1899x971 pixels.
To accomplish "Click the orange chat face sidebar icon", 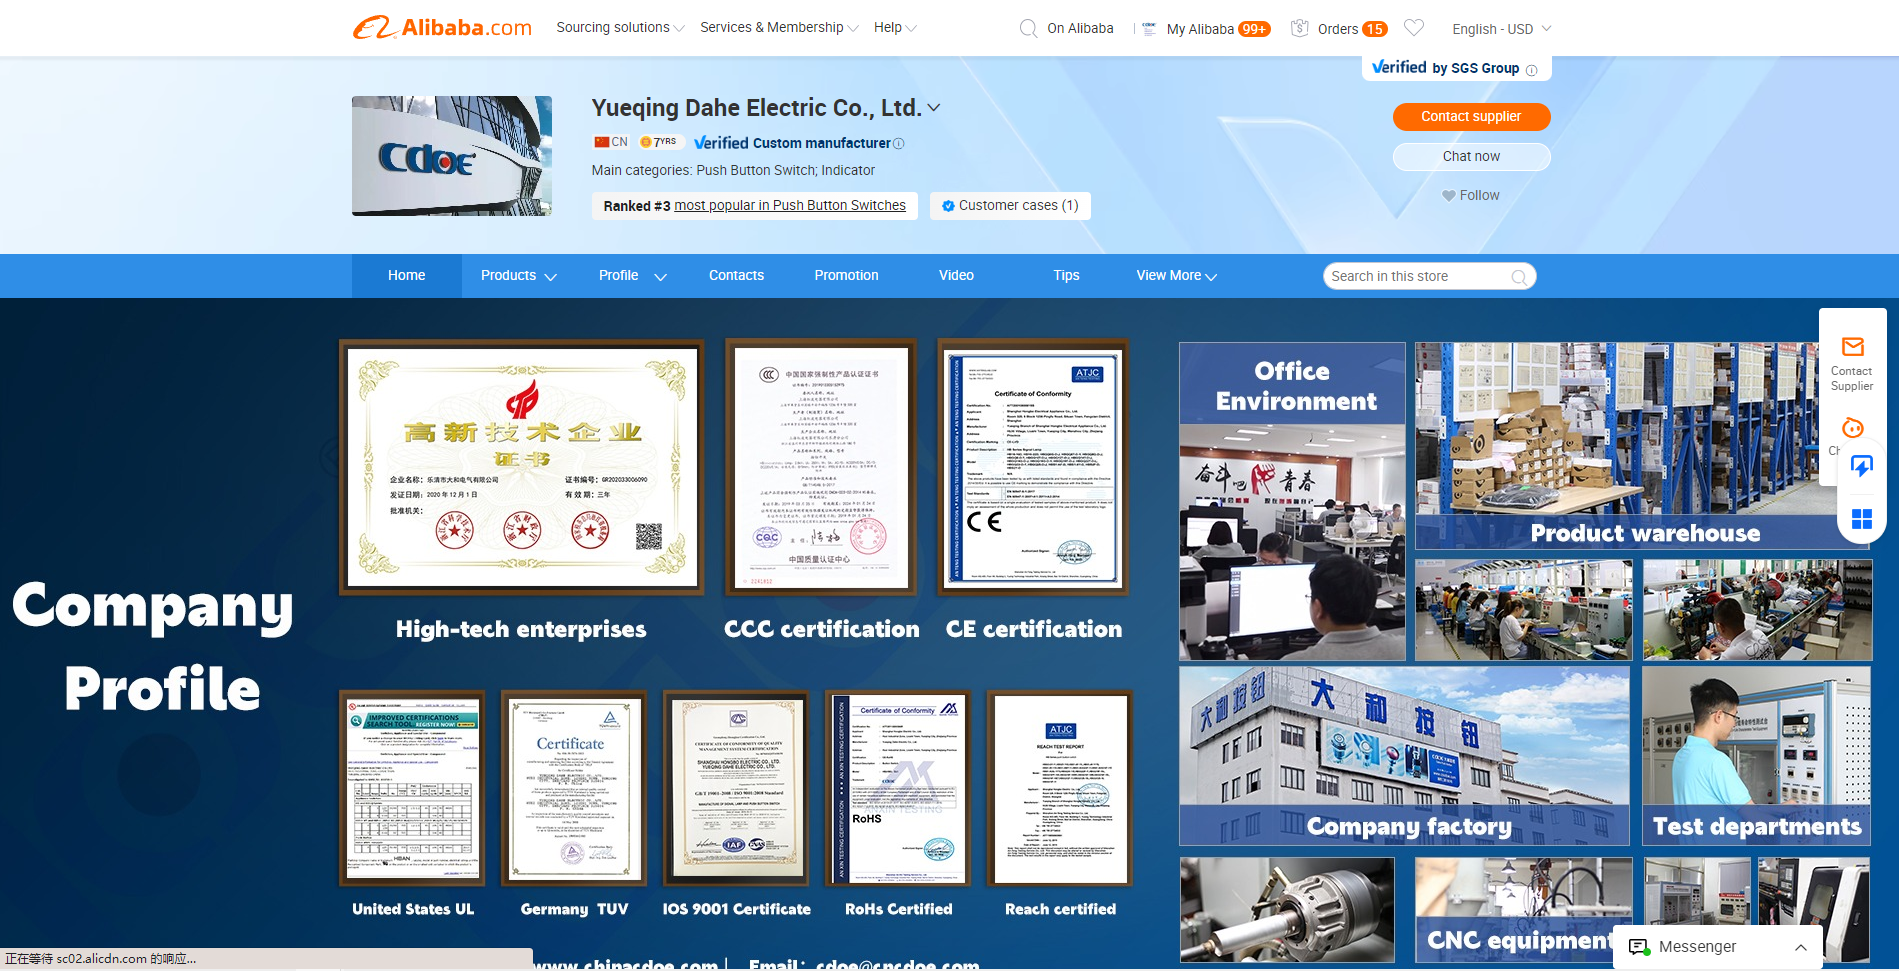I will click(x=1853, y=428).
